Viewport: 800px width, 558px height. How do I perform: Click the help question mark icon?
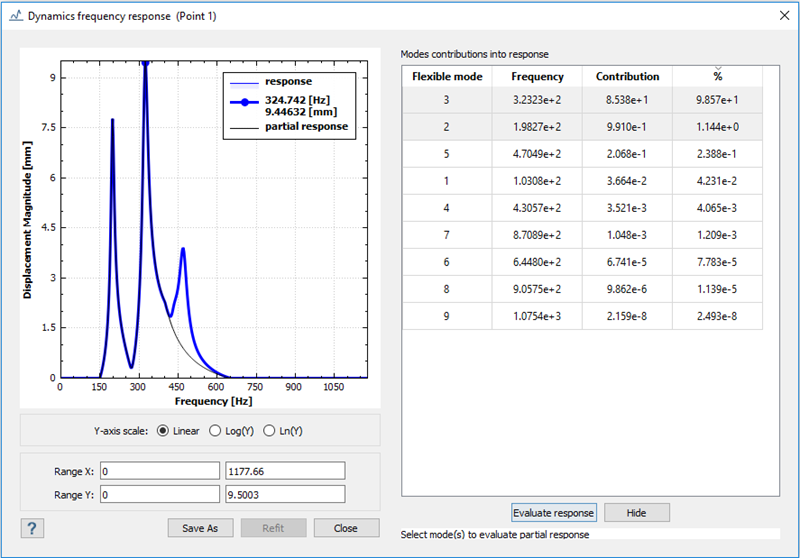point(32,528)
